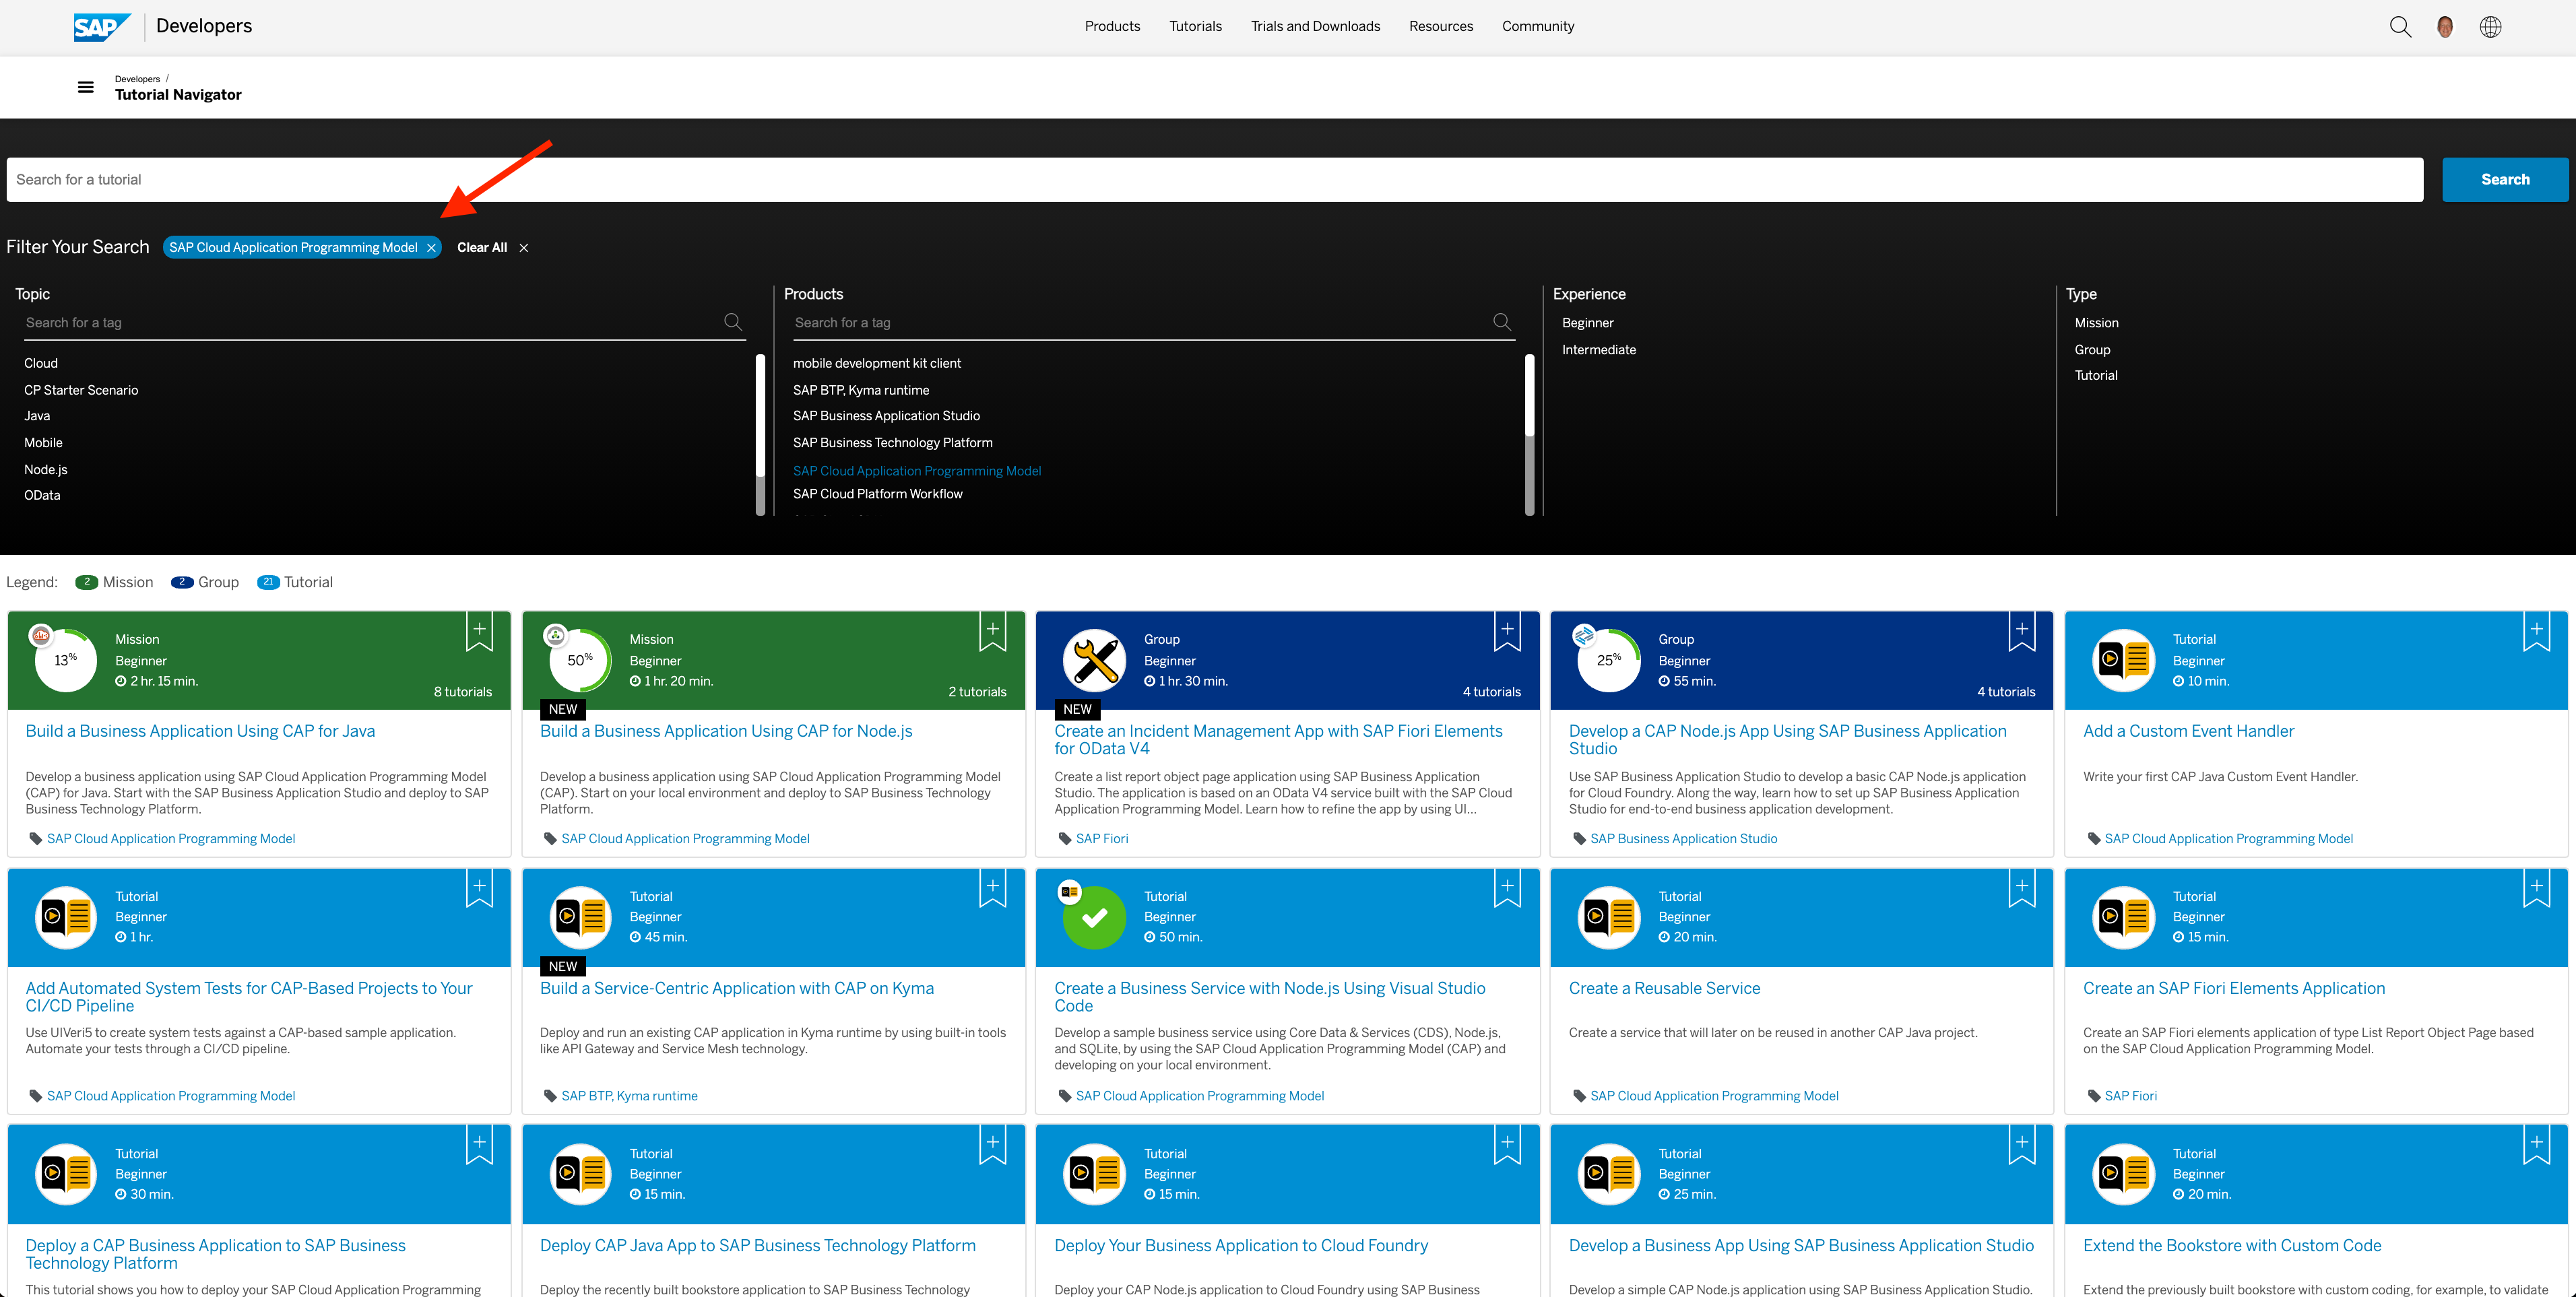Open Deploy Your Business Application to Cloud Foundry

[x=1241, y=1246]
